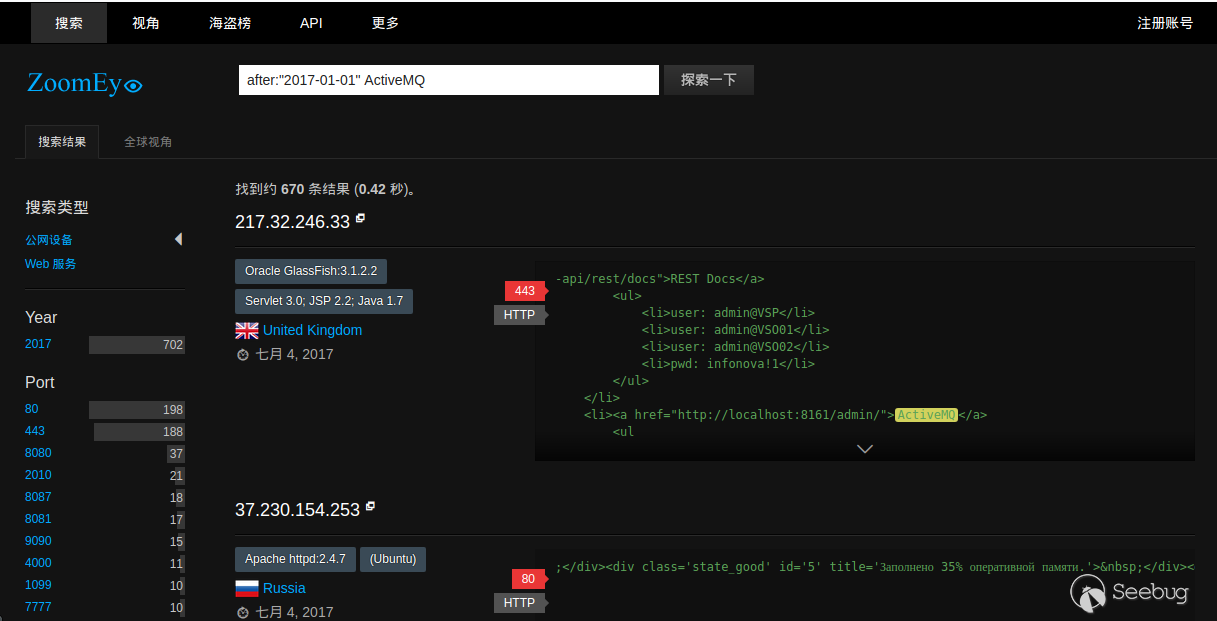Screen dimensions: 1217x621
Task: Open the 更多 menu
Action: (x=386, y=23)
